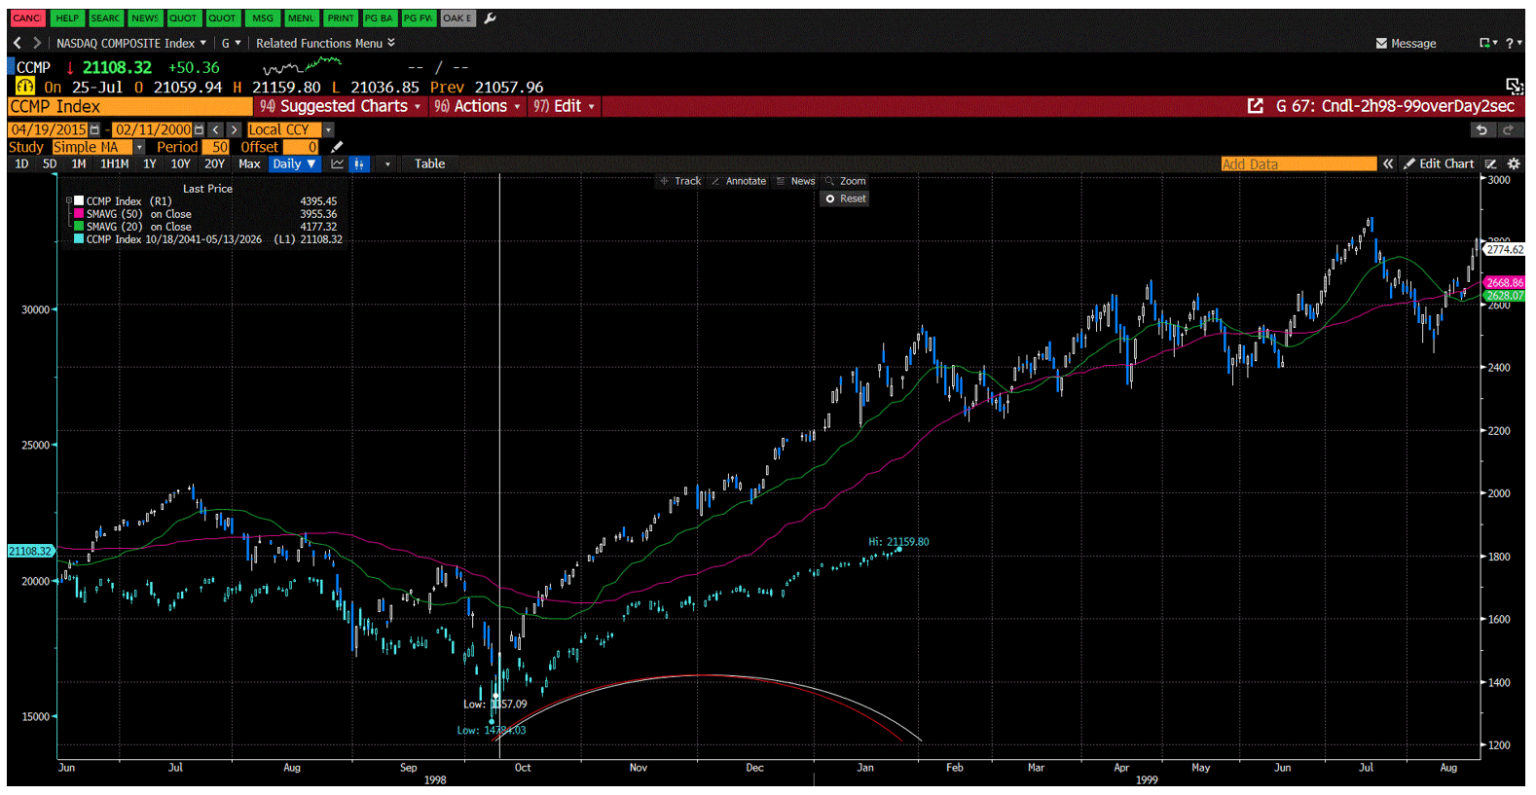Screen dimensions: 1536x795
Task: Toggle candlestick chart display icon
Action: click(360, 163)
